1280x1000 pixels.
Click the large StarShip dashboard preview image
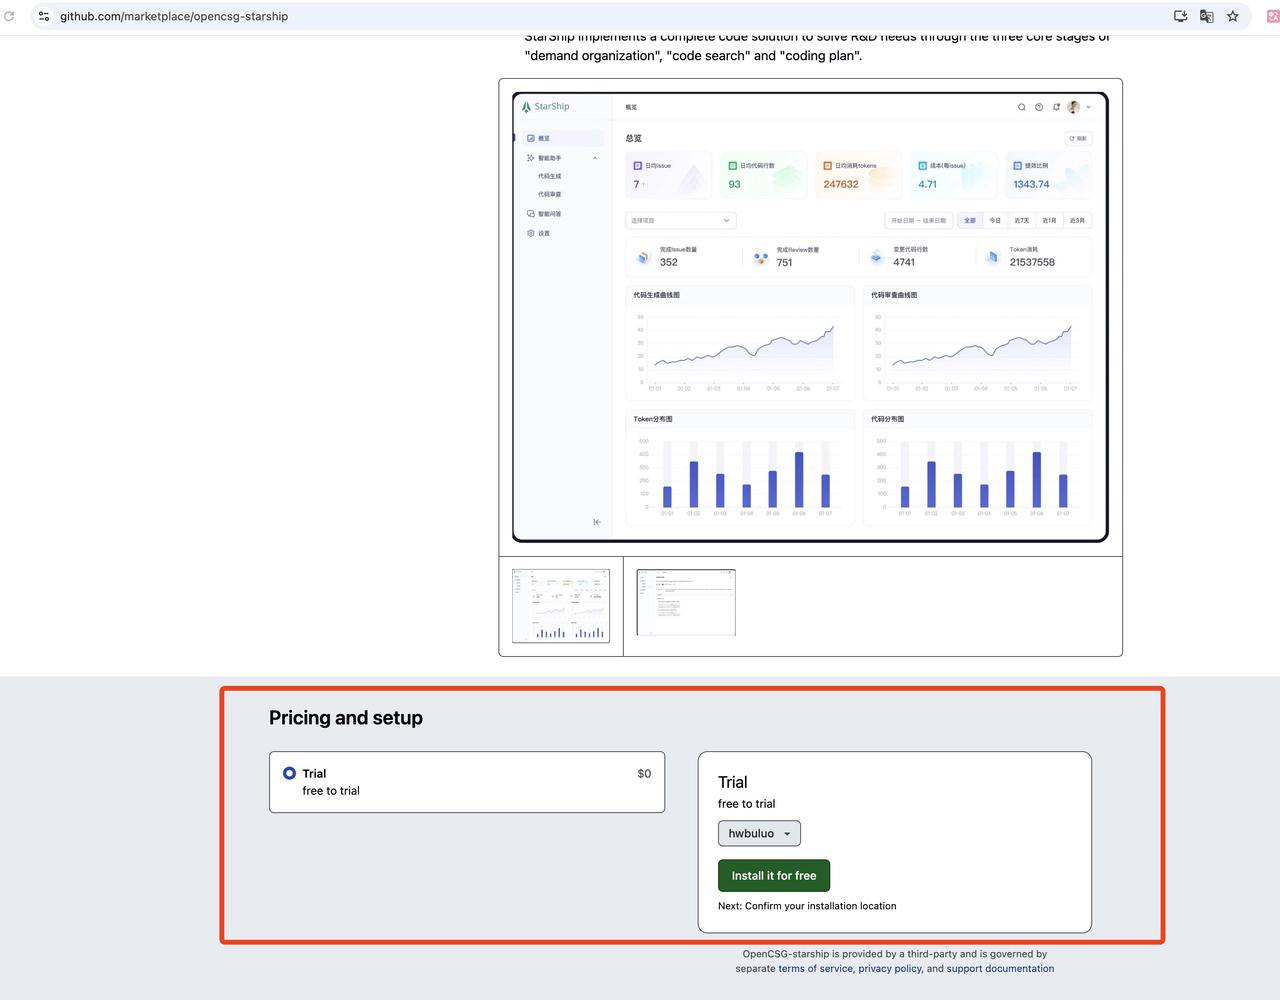click(x=810, y=317)
